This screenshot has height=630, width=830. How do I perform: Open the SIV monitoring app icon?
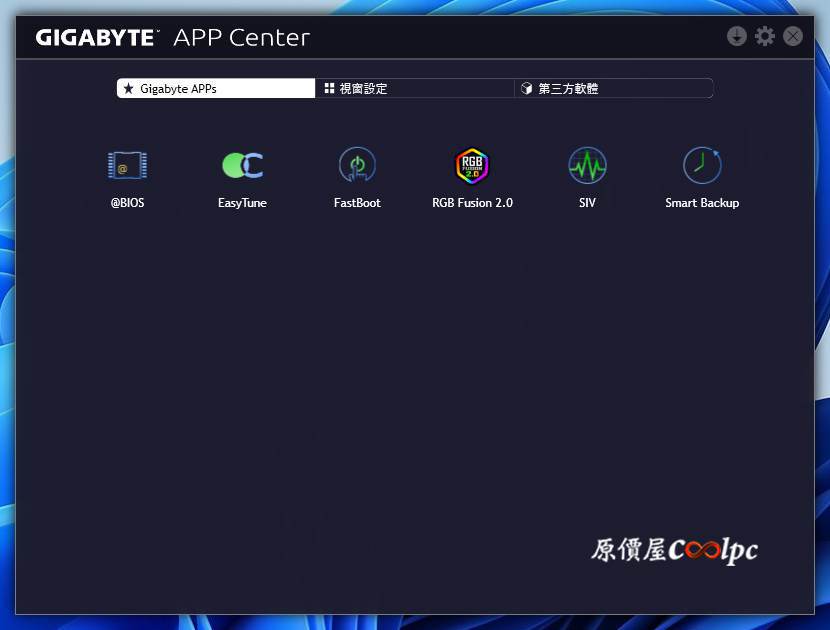point(587,165)
